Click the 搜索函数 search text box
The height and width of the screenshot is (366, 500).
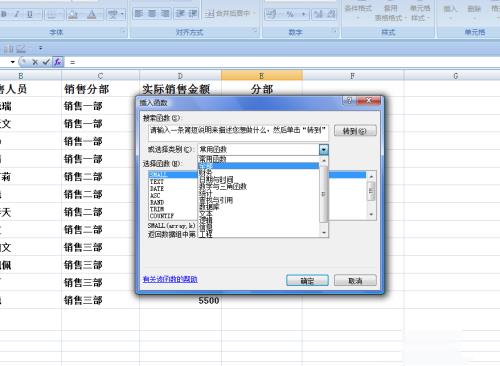pyautogui.click(x=238, y=133)
